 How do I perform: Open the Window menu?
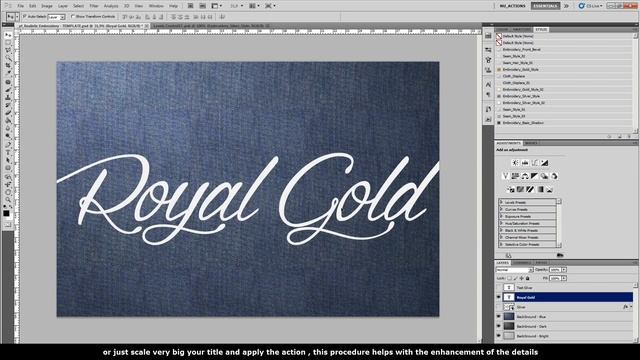pos(156,6)
